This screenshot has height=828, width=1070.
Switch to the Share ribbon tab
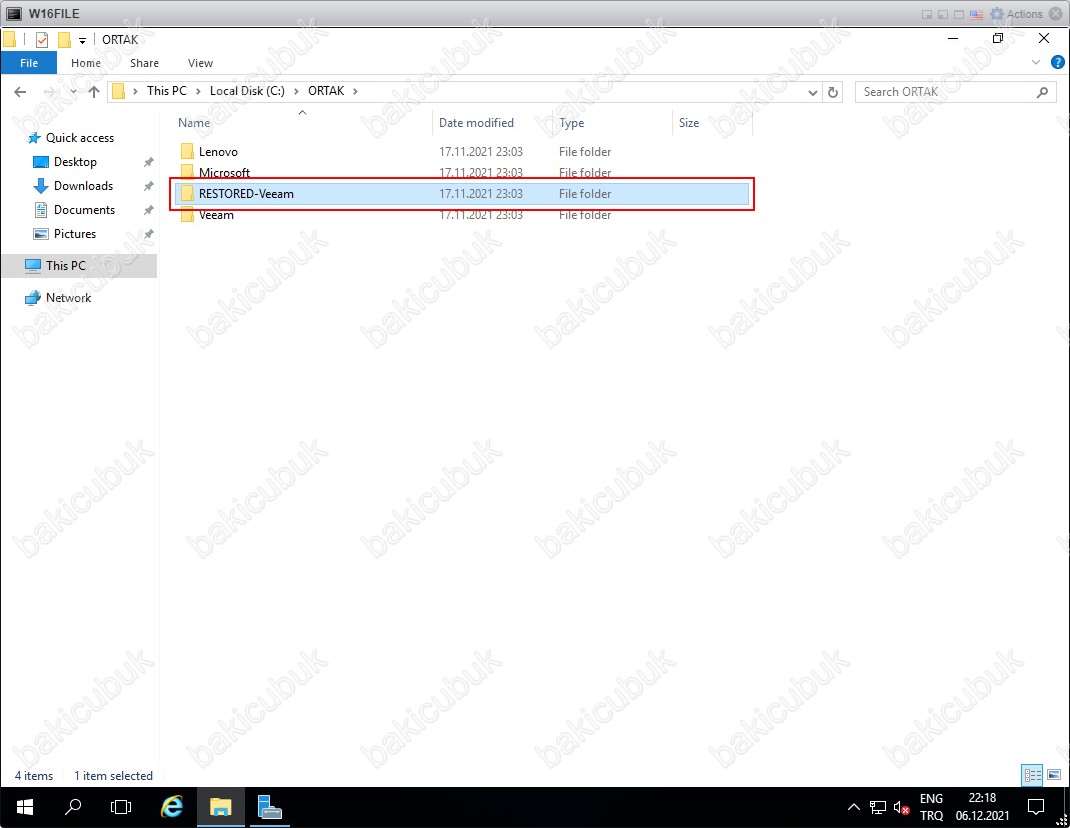click(144, 63)
